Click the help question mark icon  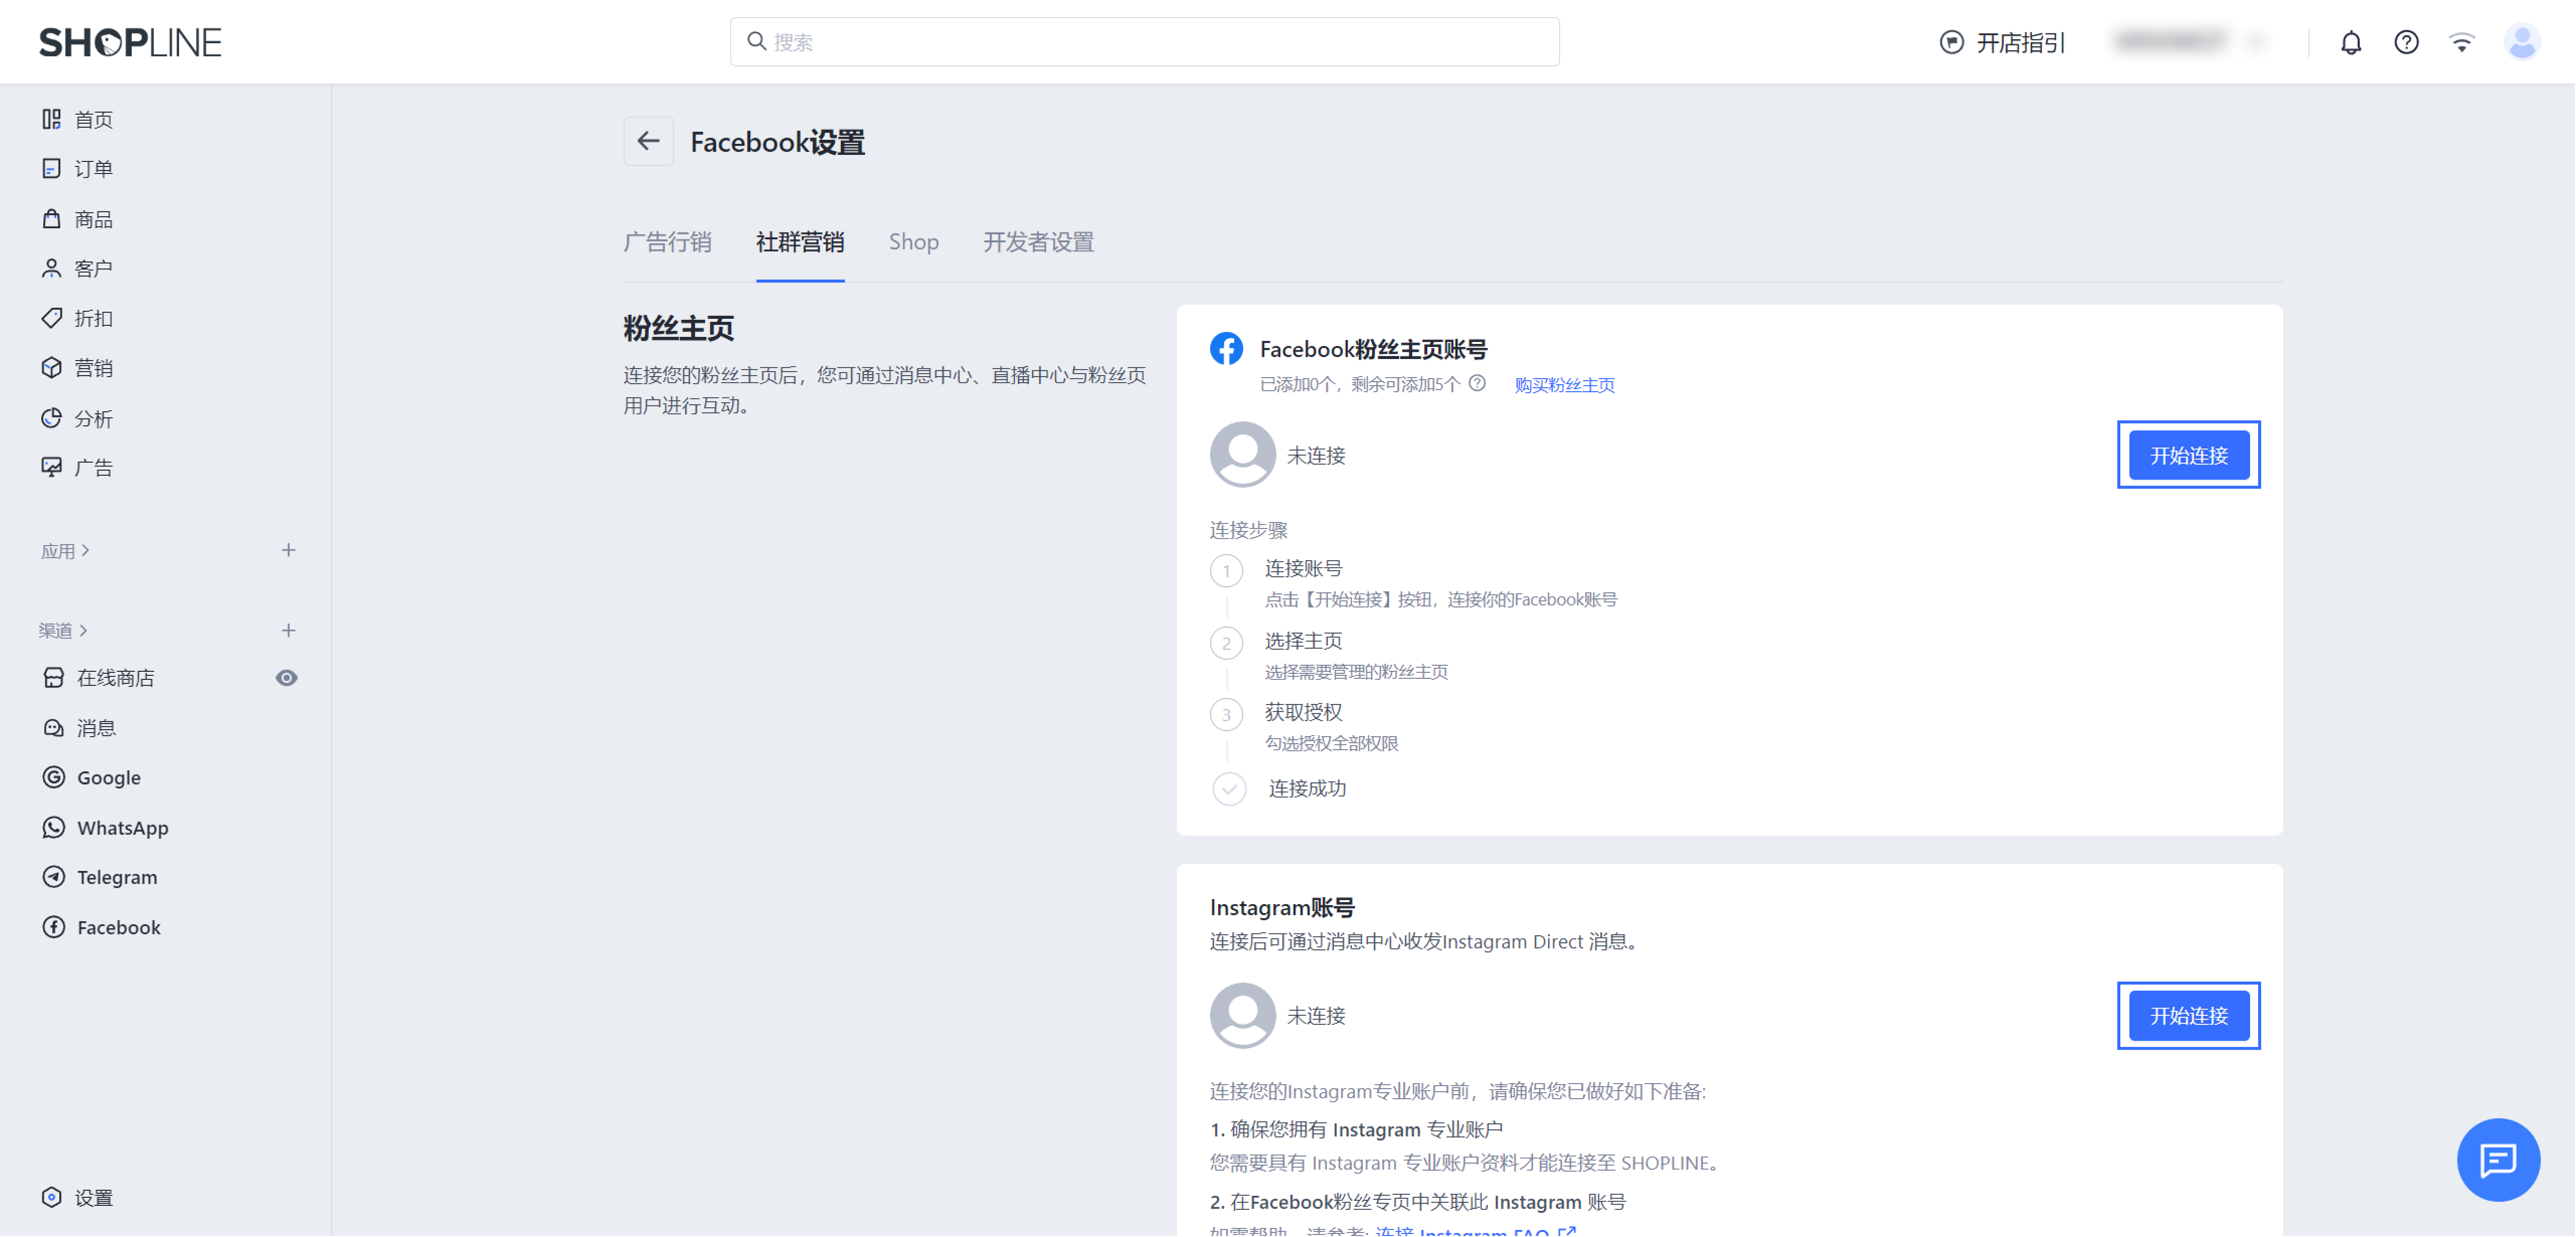click(x=2407, y=42)
